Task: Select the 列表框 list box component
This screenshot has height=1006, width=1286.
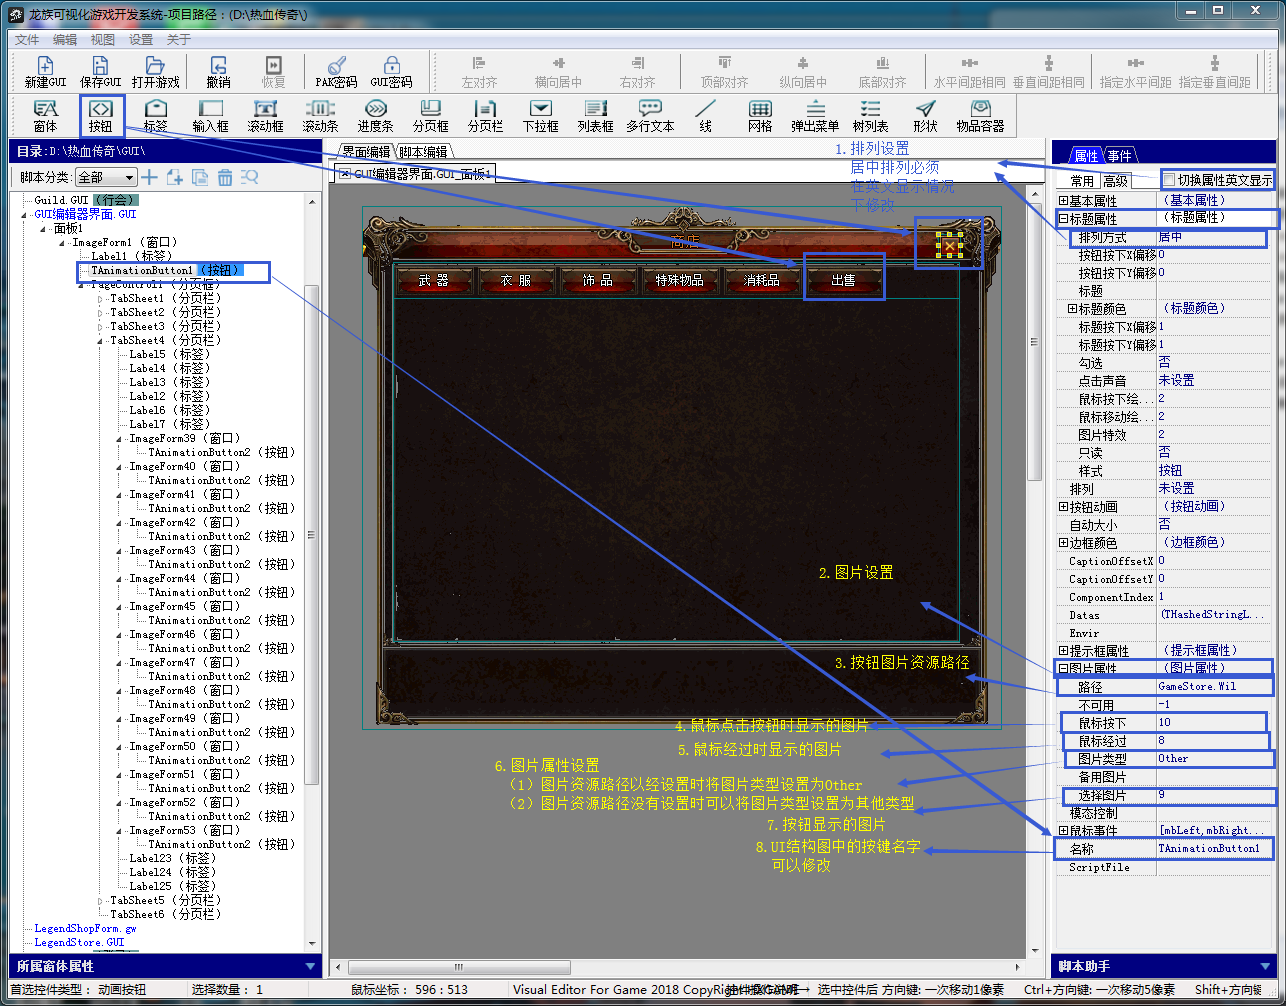Action: click(595, 116)
